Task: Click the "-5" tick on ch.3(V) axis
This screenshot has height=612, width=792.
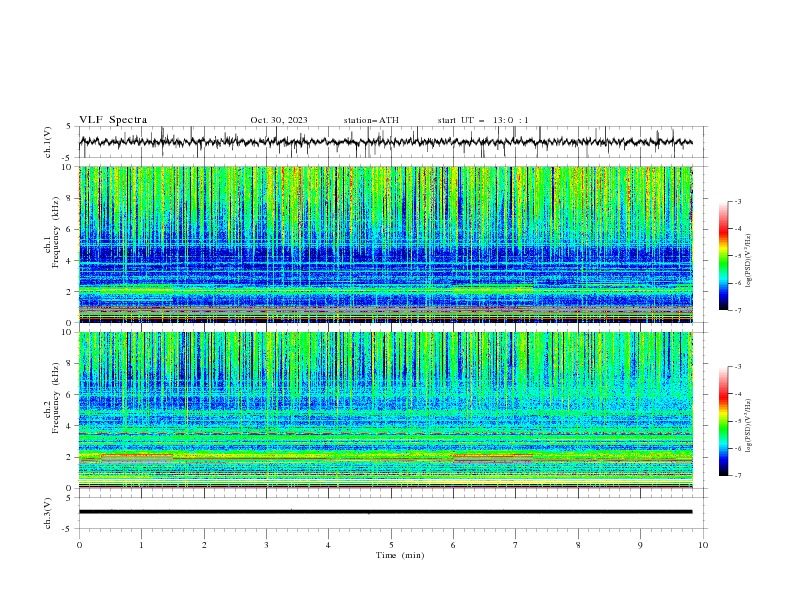Action: coord(68,529)
